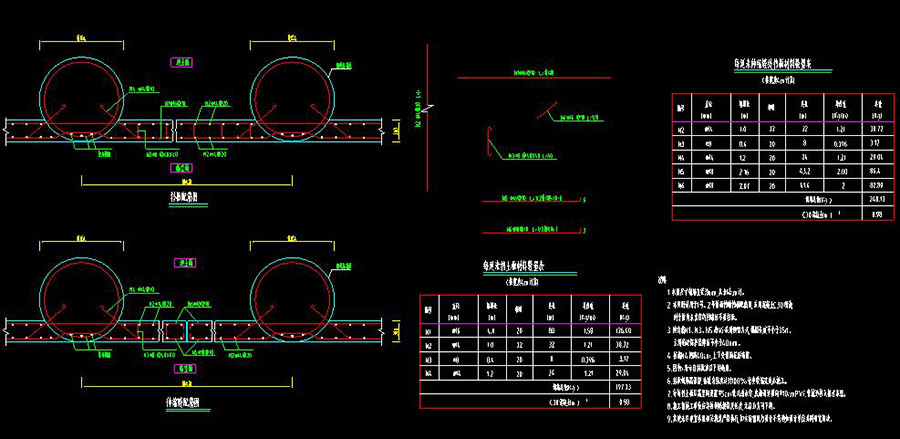Click note line 9 in the notes block
Image resolution: width=900 pixels, height=439 pixels.
pos(749,419)
